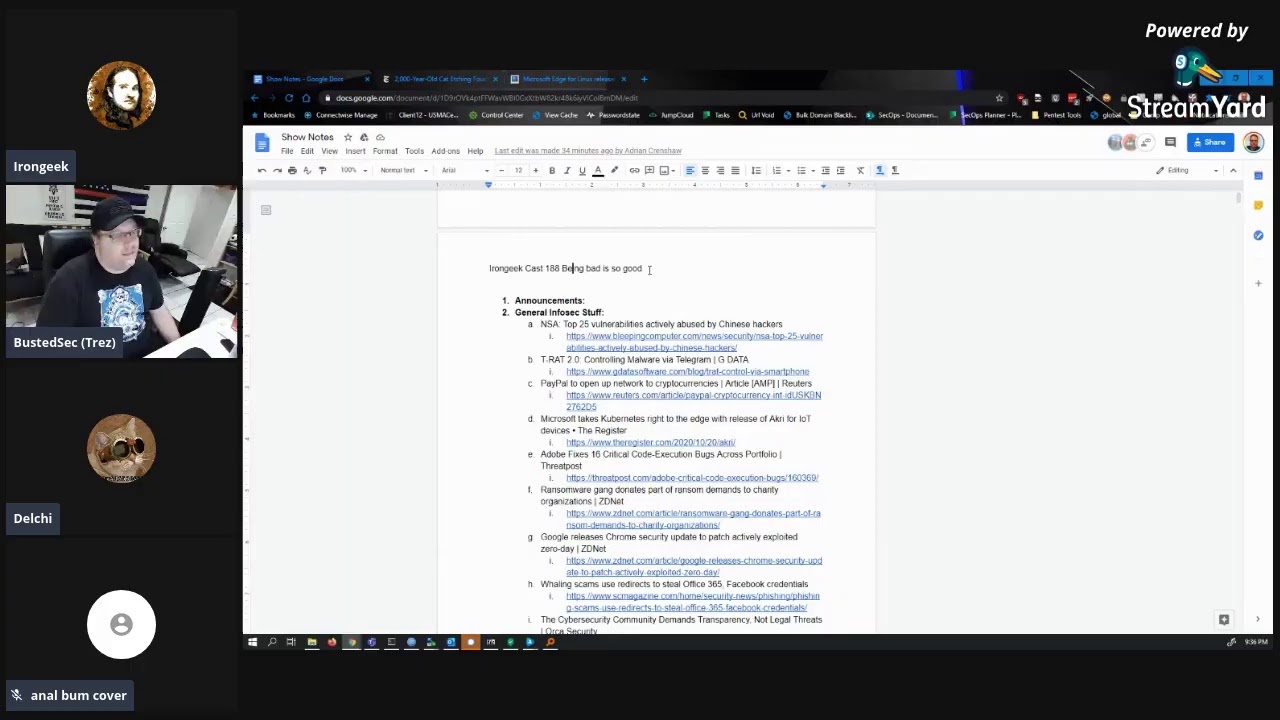1280x720 pixels.
Task: Insert an image from toolbar
Action: point(665,170)
